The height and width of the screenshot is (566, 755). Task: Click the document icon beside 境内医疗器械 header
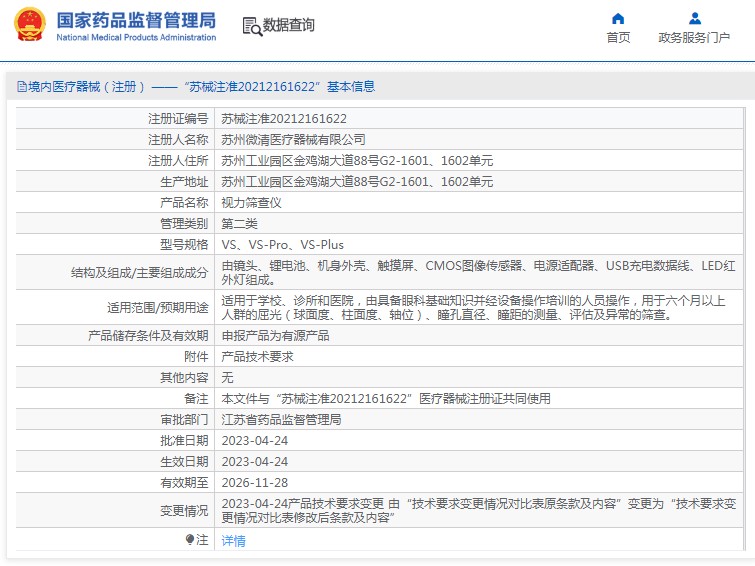click(x=21, y=87)
